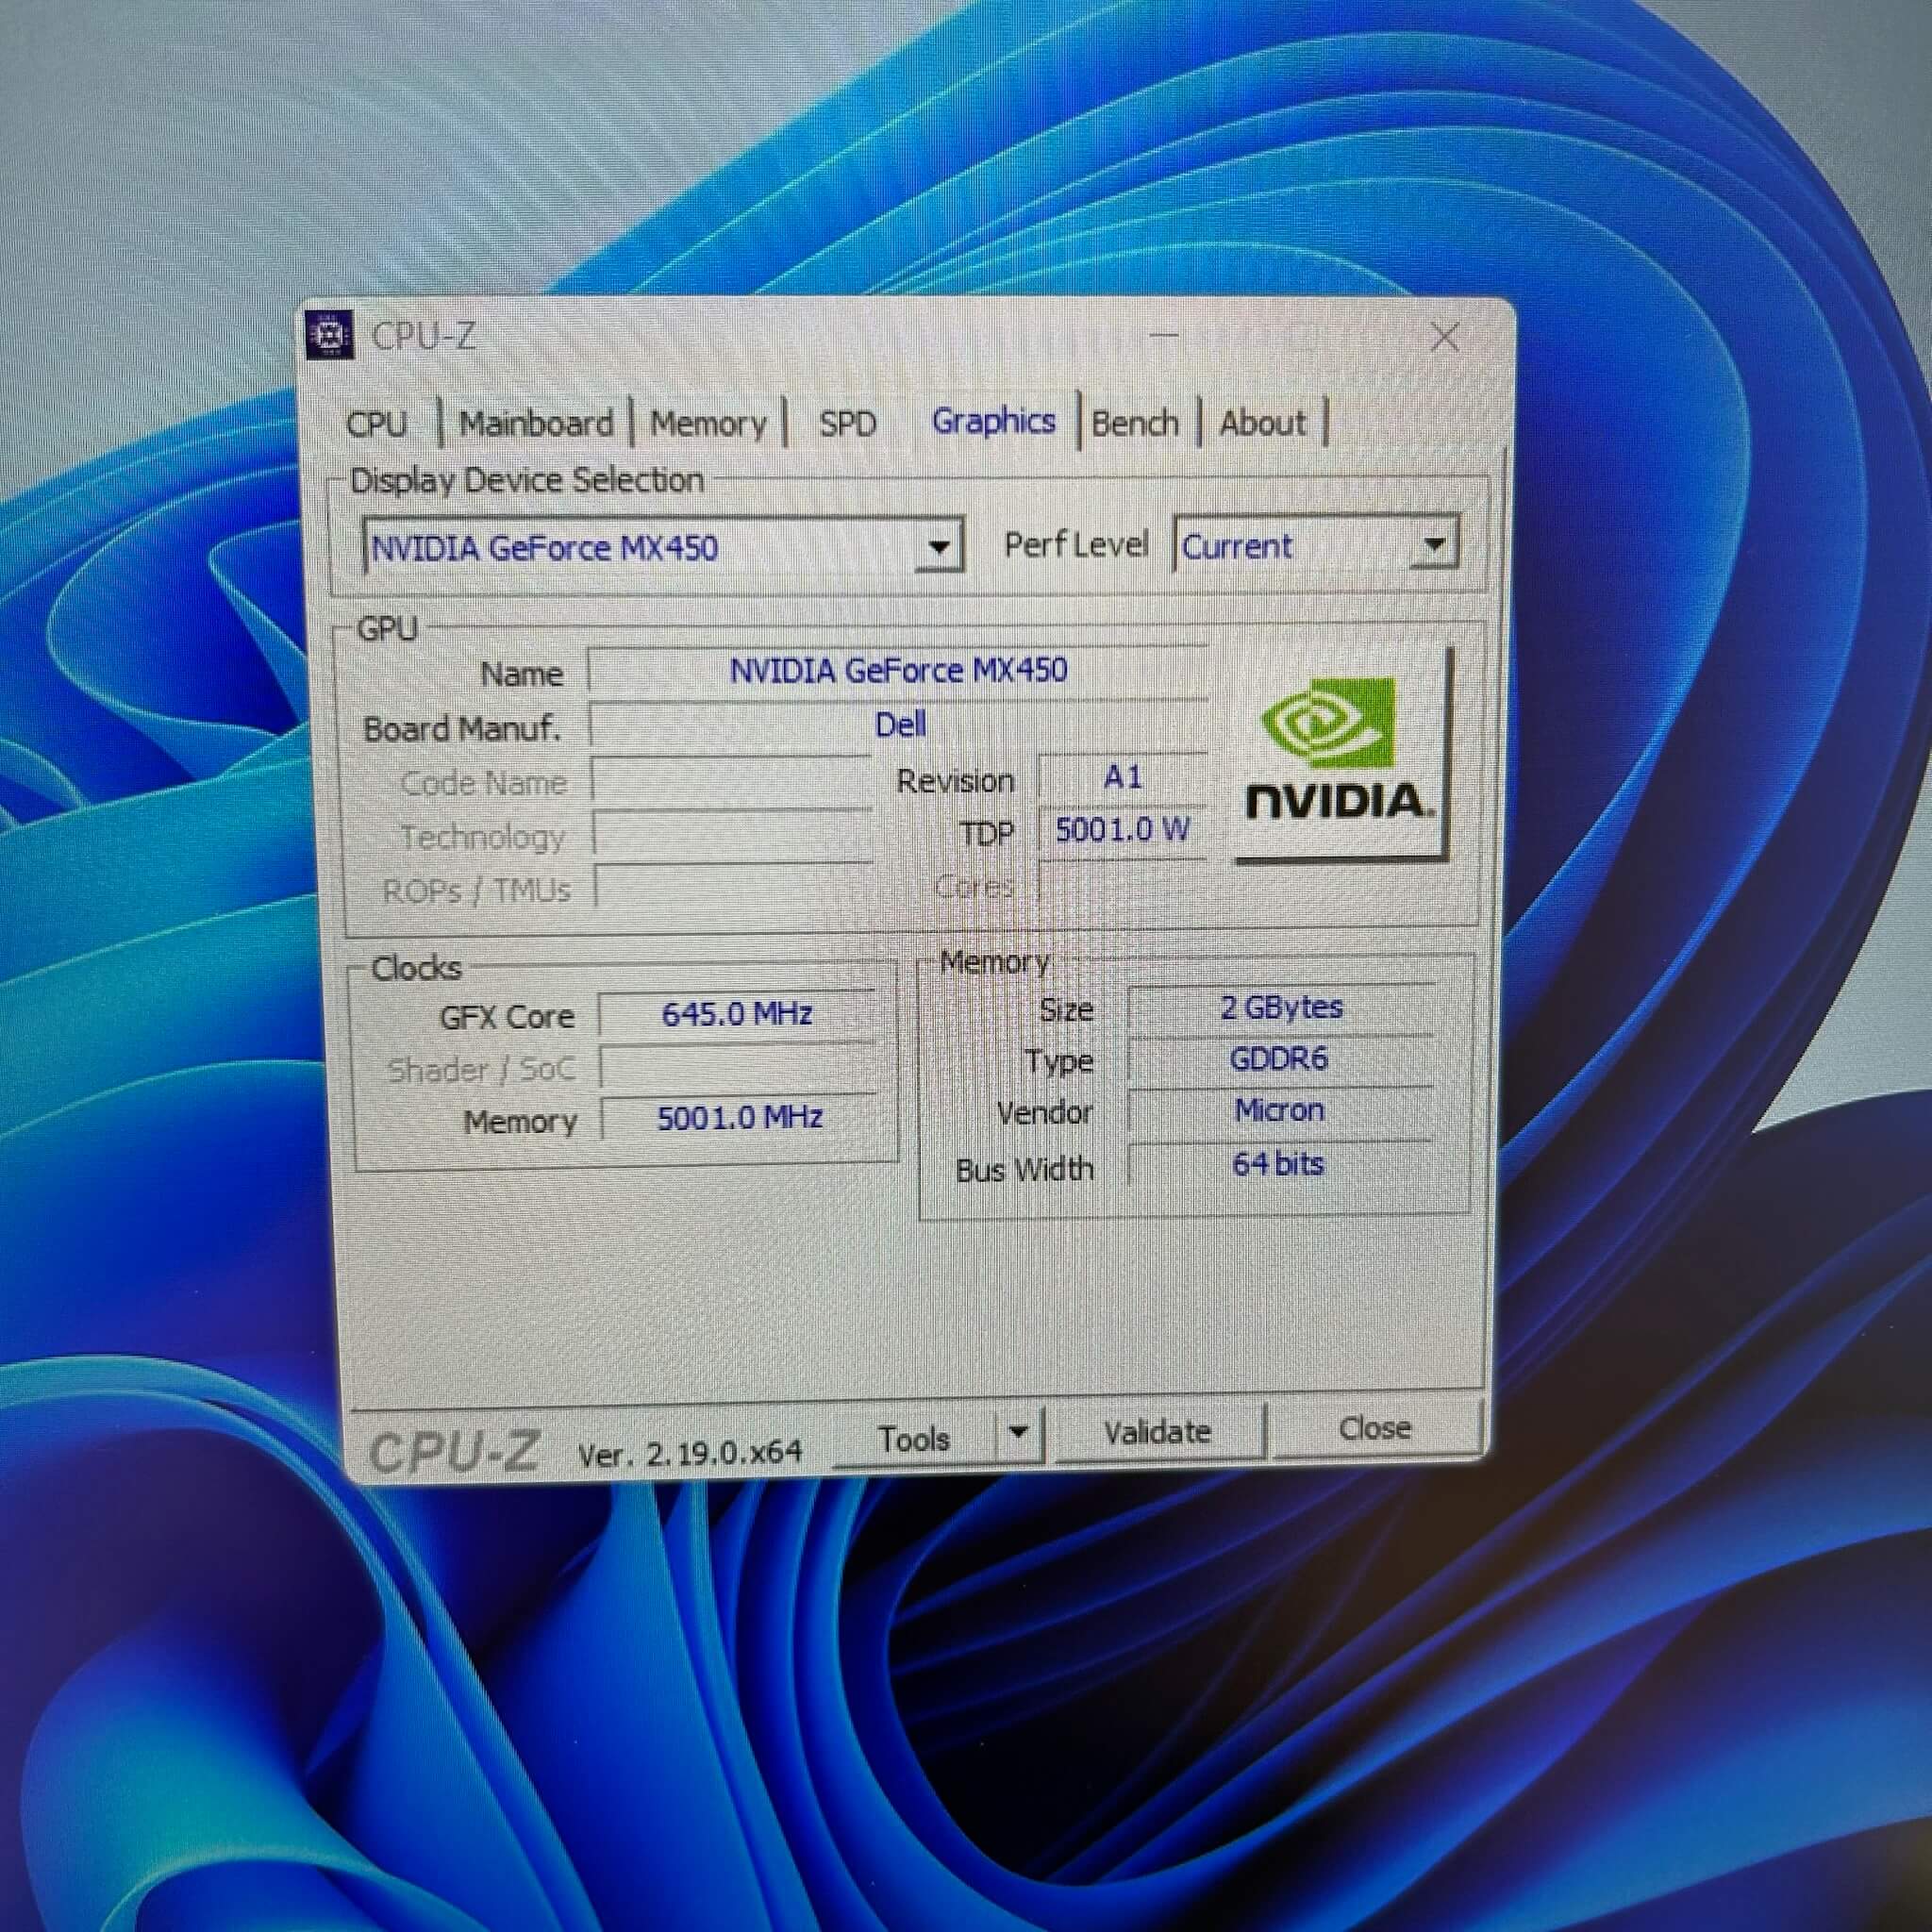Open the Perf Level dropdown arrow

(1434, 544)
